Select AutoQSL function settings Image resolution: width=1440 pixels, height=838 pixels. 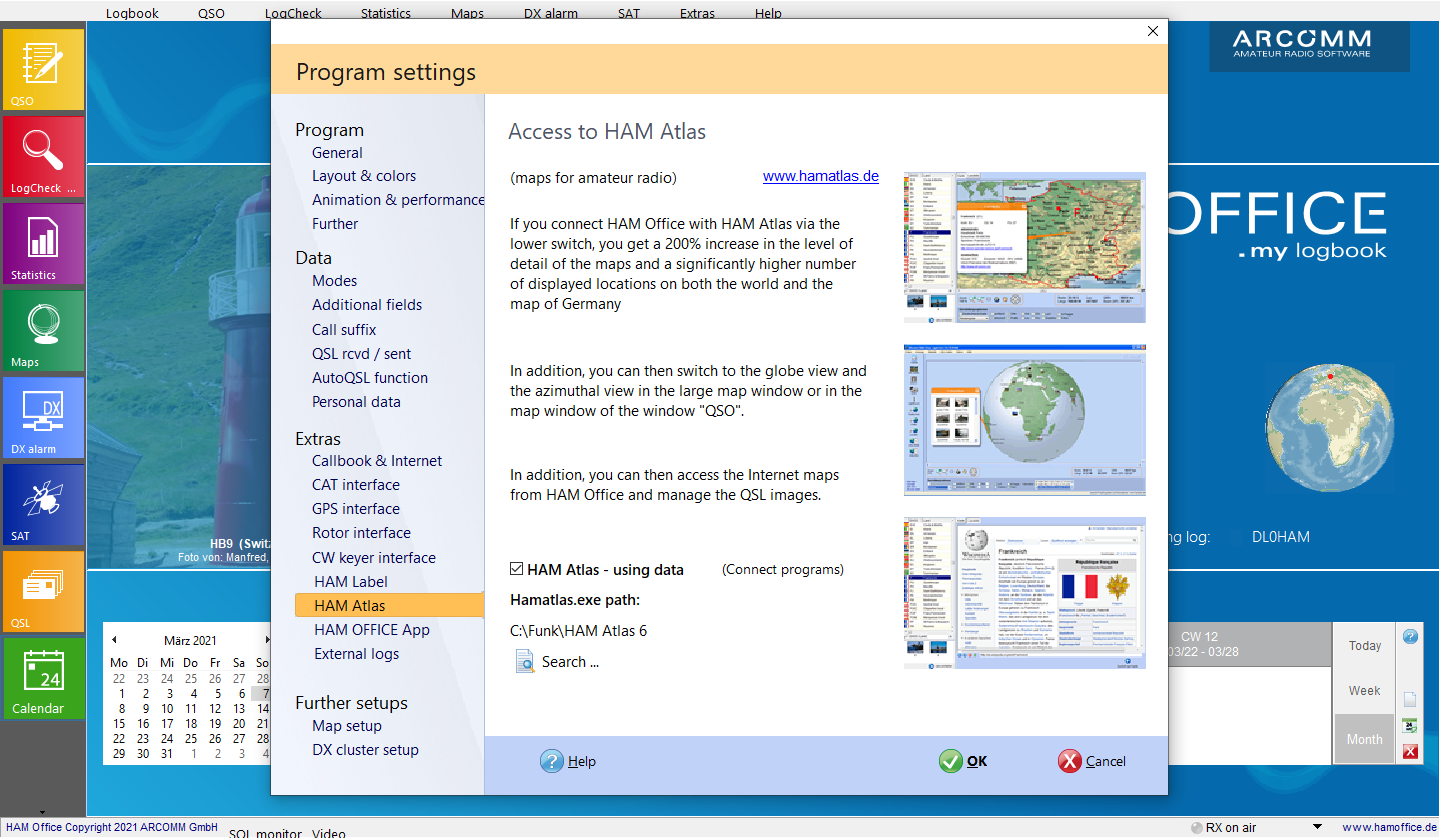coord(370,378)
